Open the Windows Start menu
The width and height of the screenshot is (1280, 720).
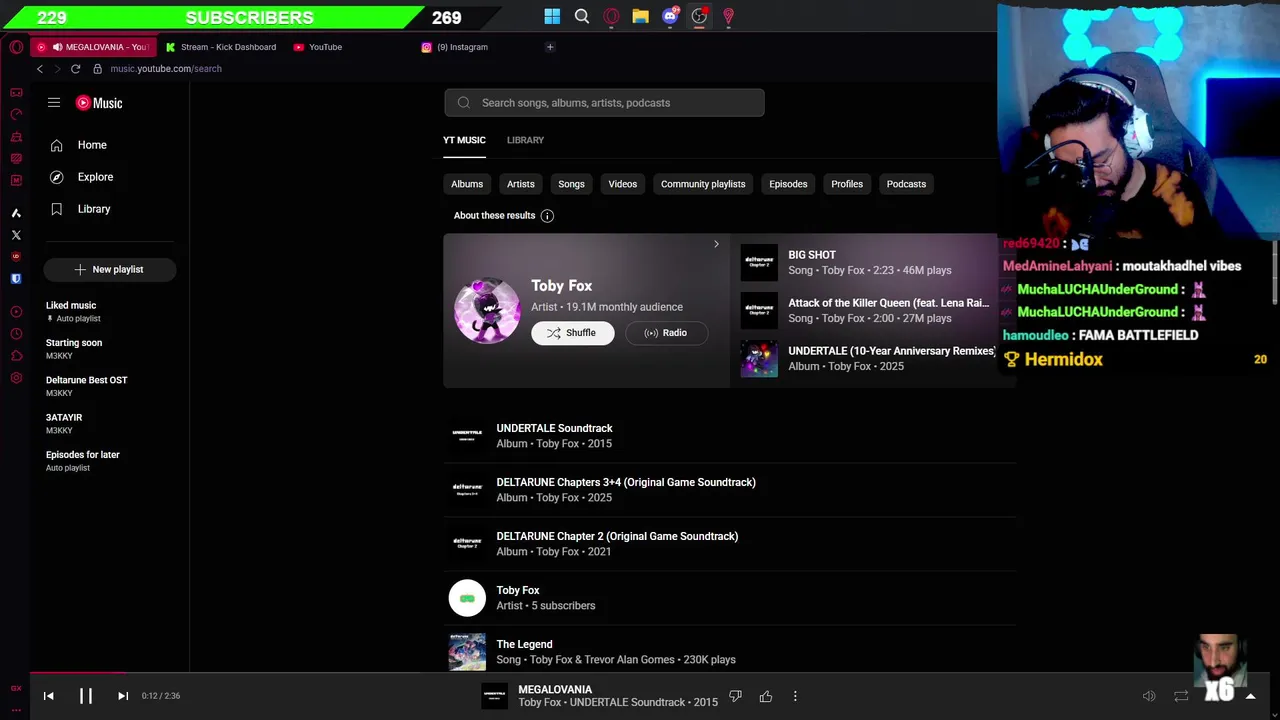pos(552,16)
